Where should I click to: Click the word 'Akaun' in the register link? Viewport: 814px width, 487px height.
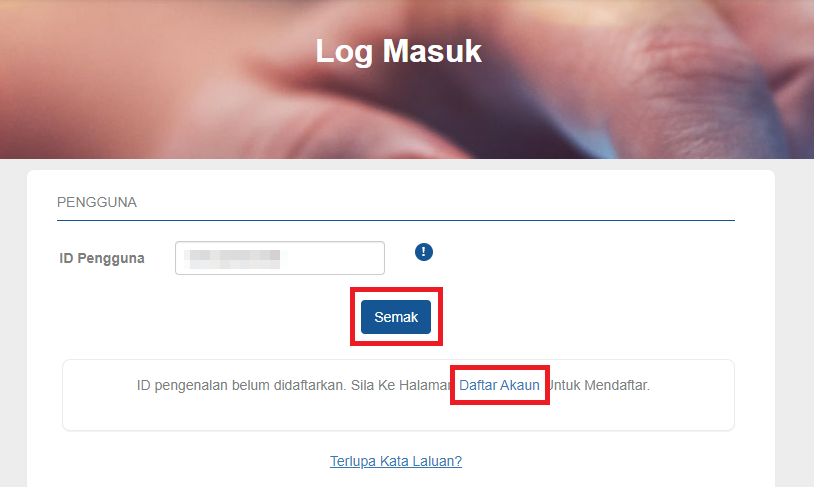click(520, 385)
